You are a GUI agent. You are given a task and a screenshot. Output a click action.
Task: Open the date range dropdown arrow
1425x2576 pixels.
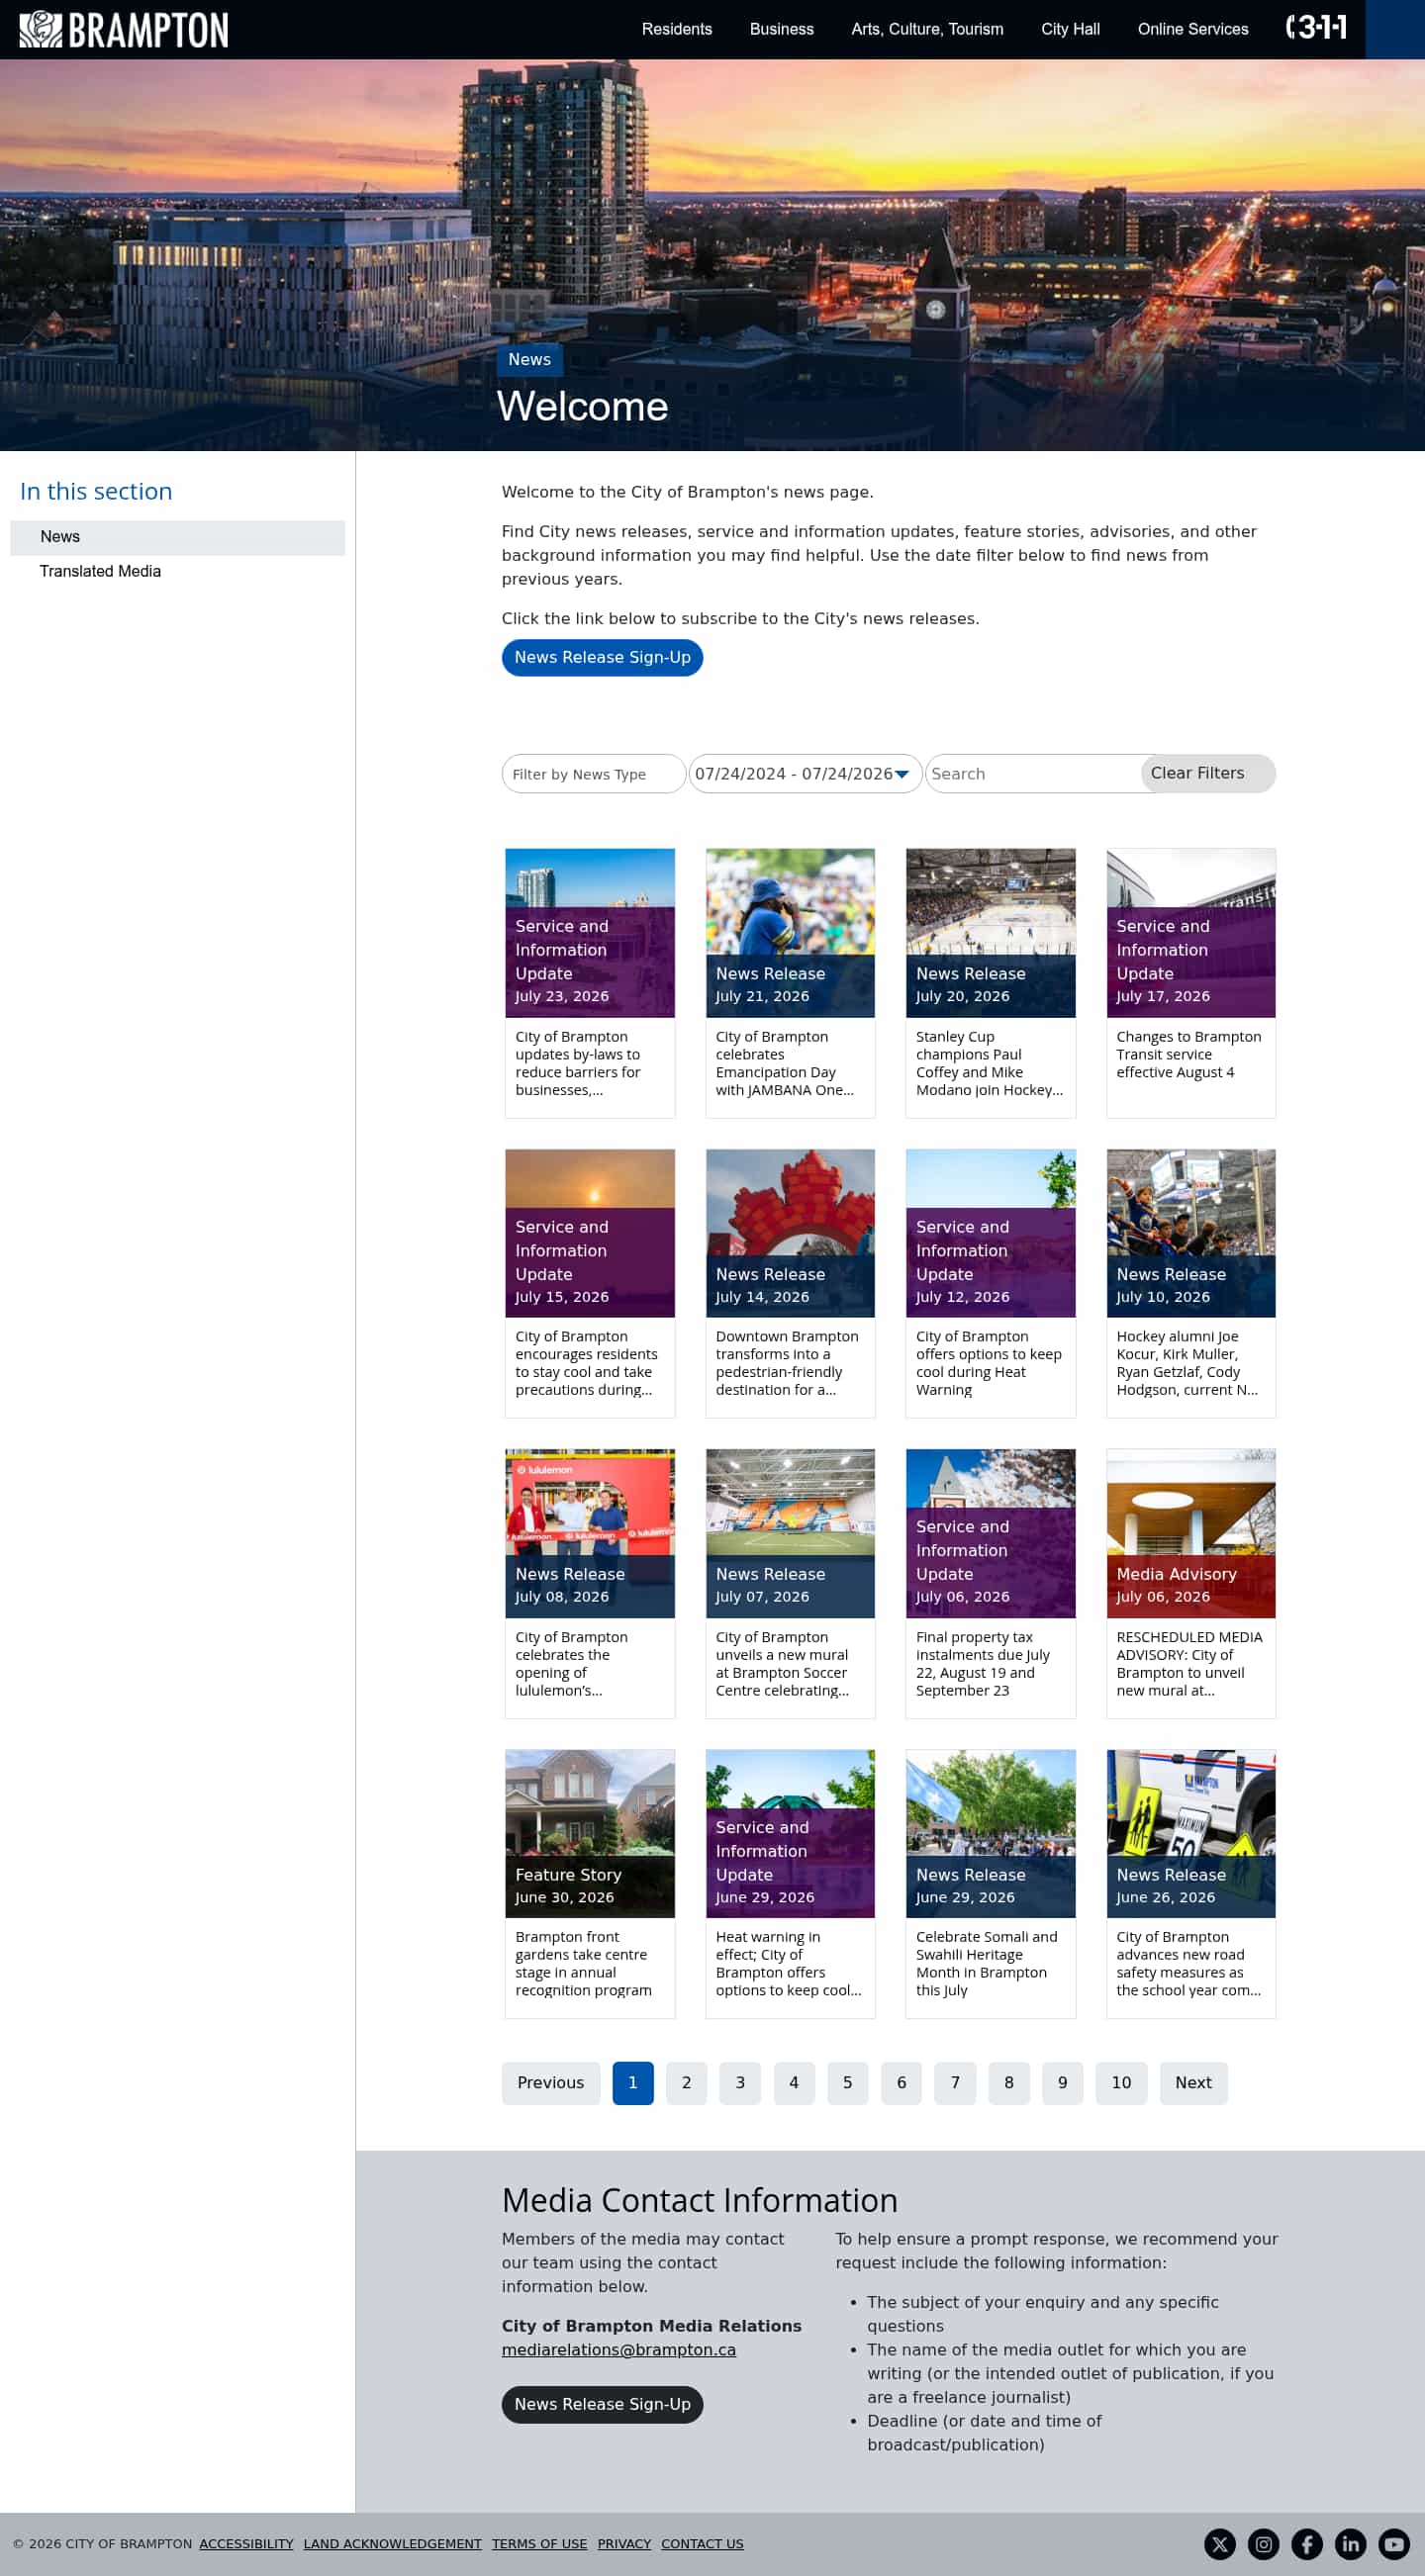pyautogui.click(x=902, y=774)
